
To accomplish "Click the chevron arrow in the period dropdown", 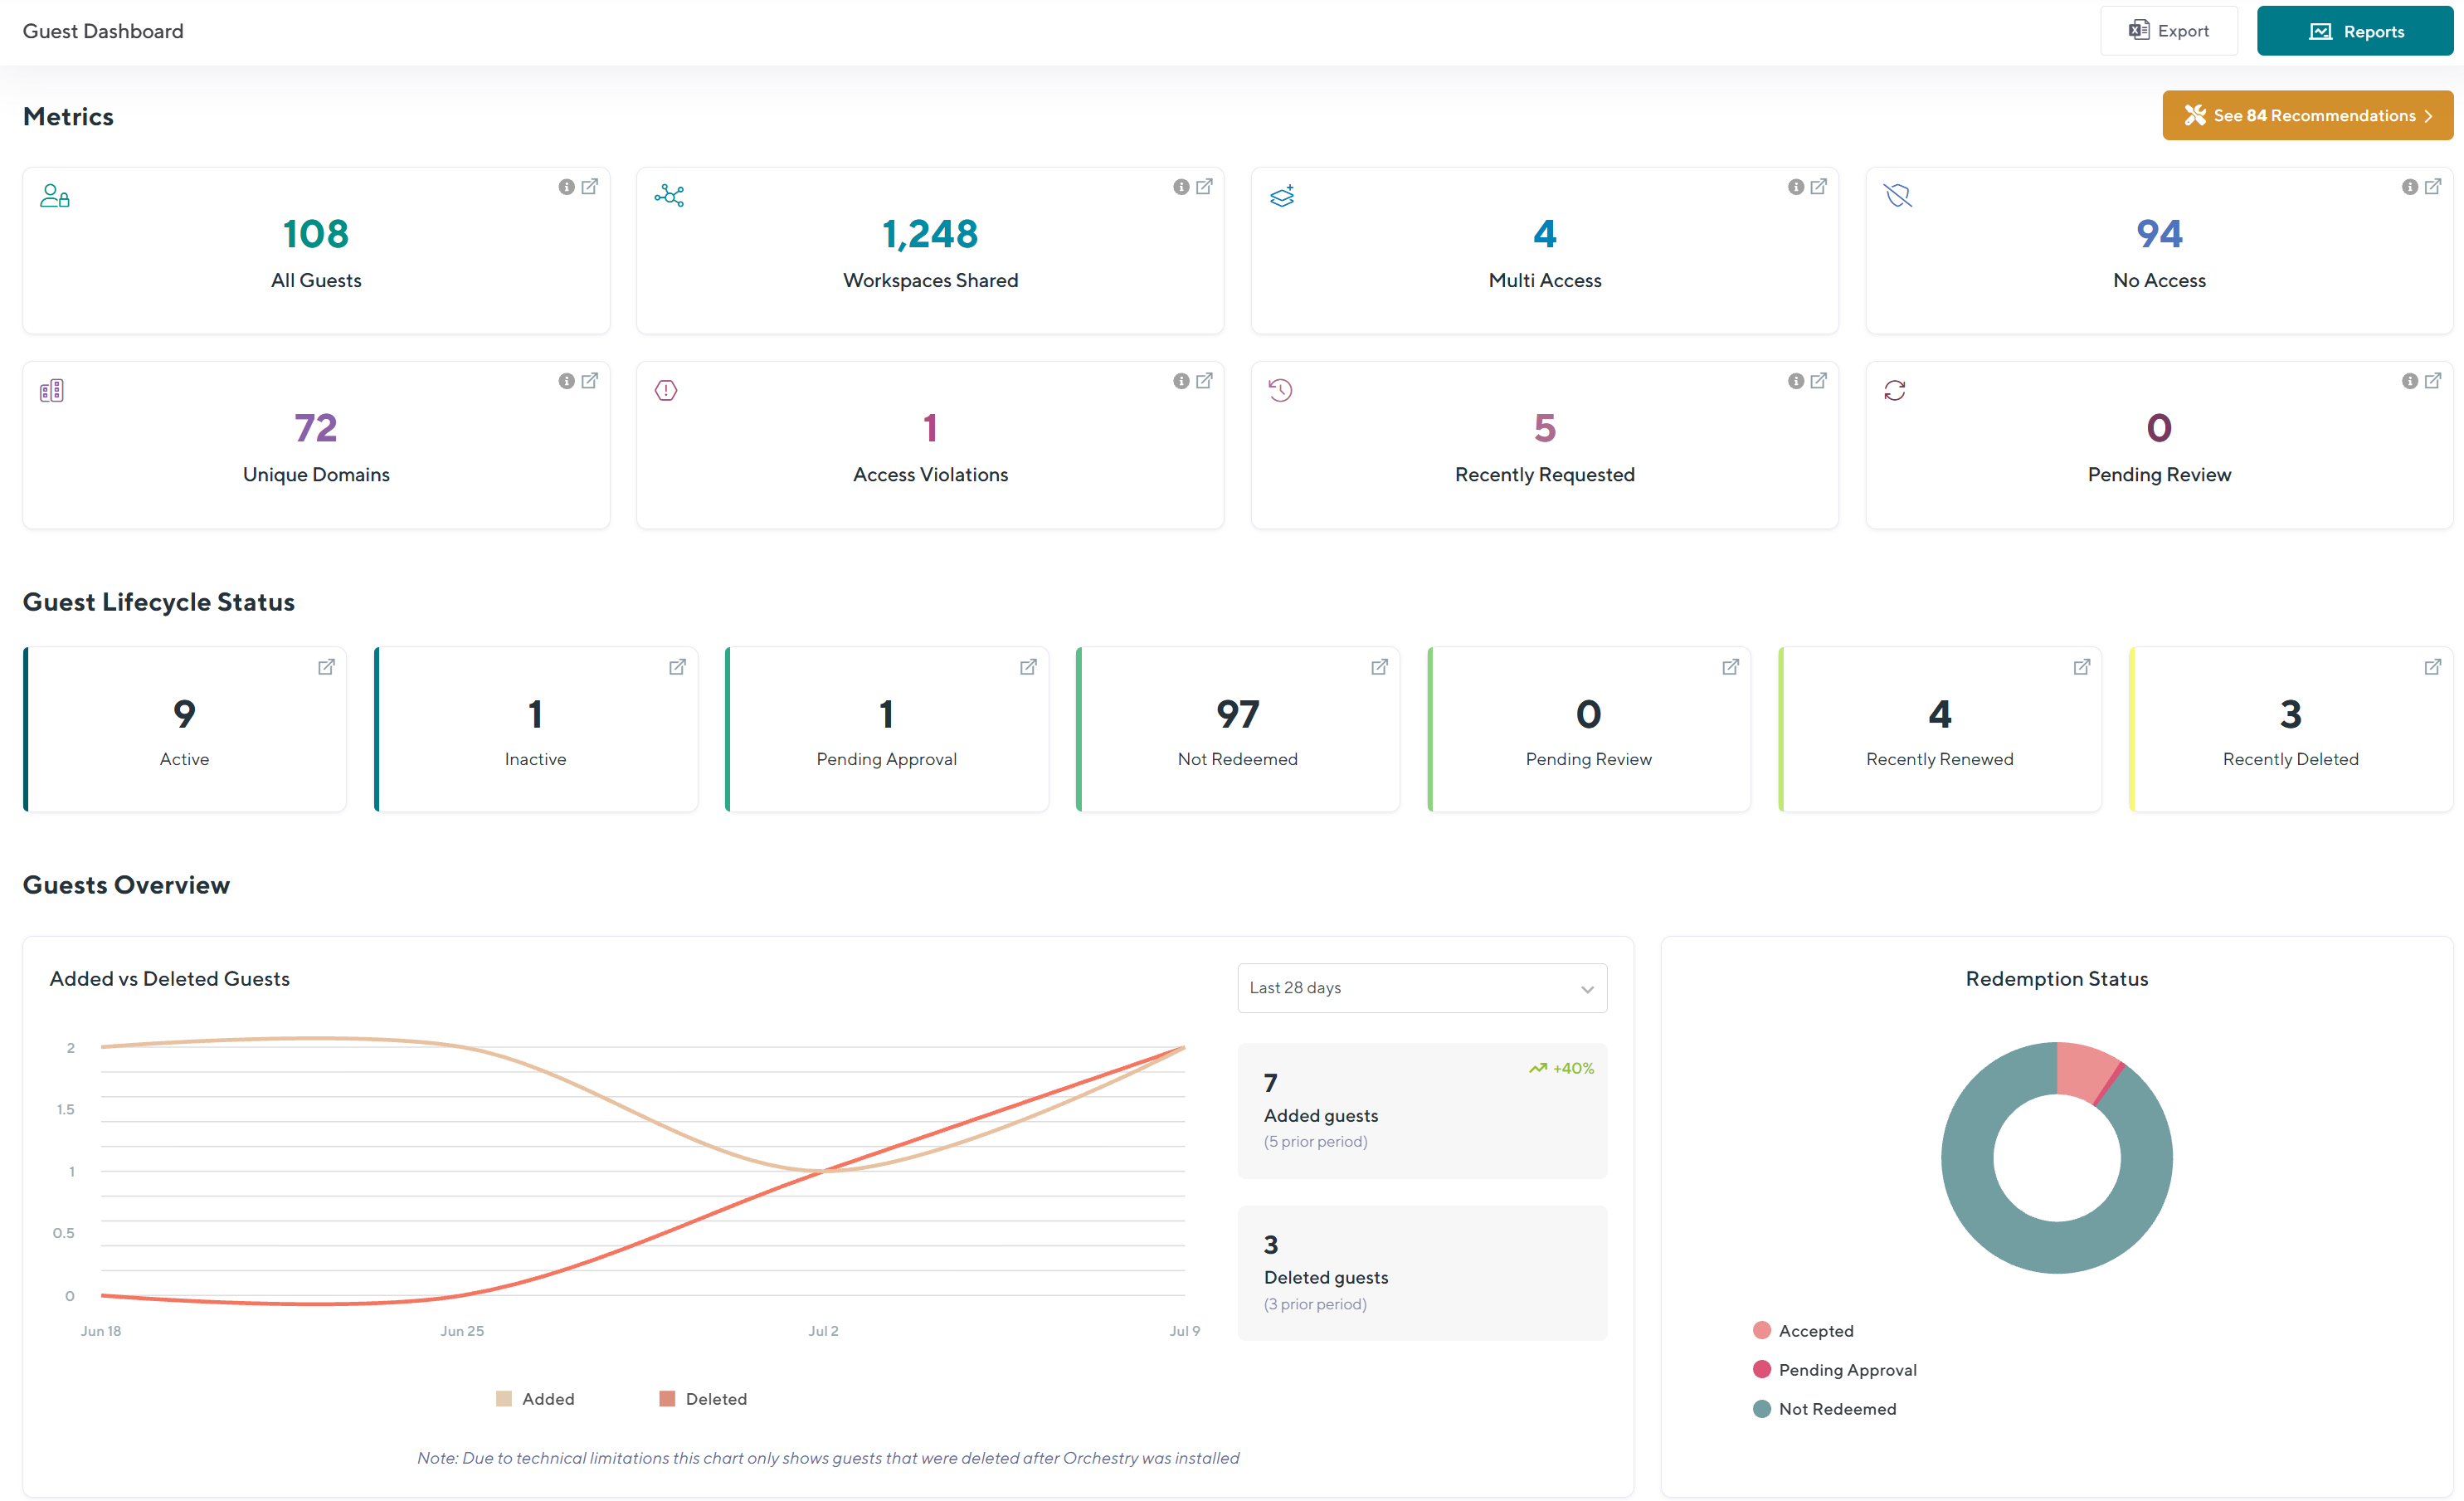I will pyautogui.click(x=1587, y=989).
